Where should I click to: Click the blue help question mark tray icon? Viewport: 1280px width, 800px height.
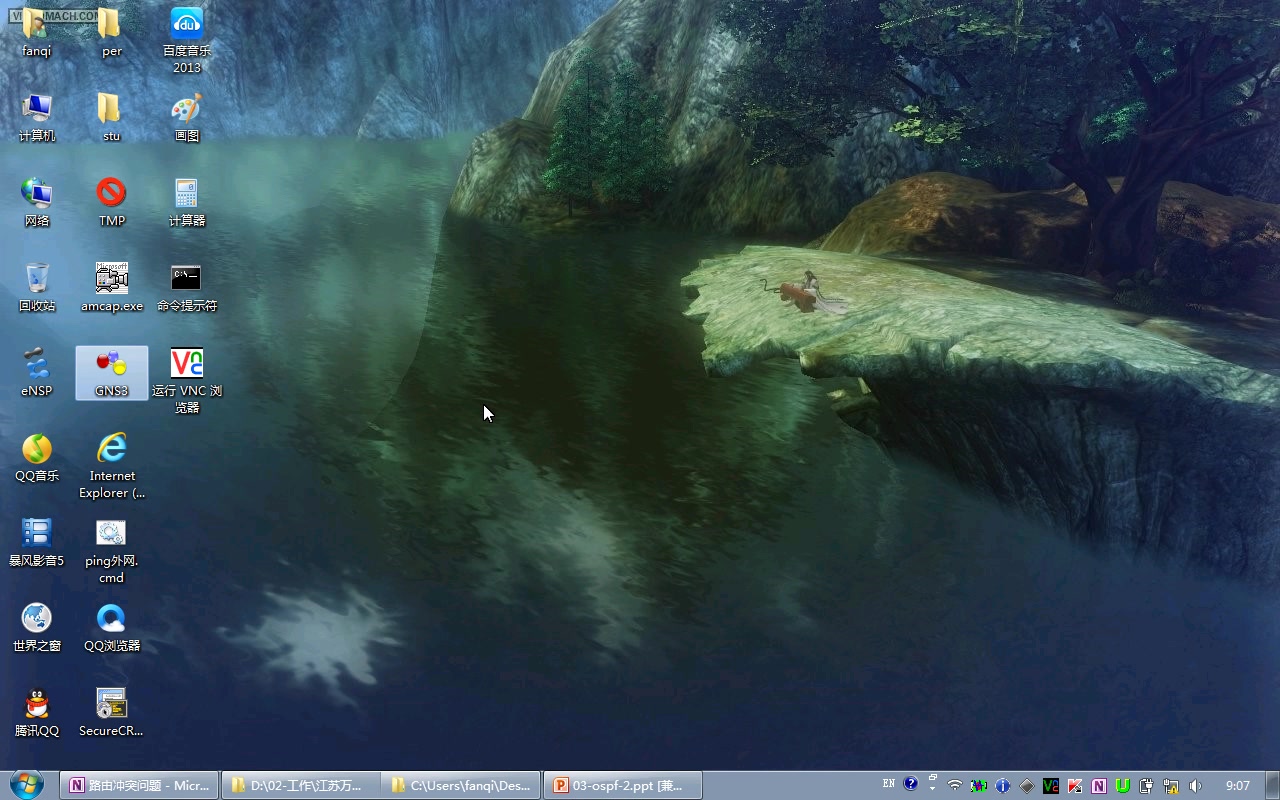point(911,784)
